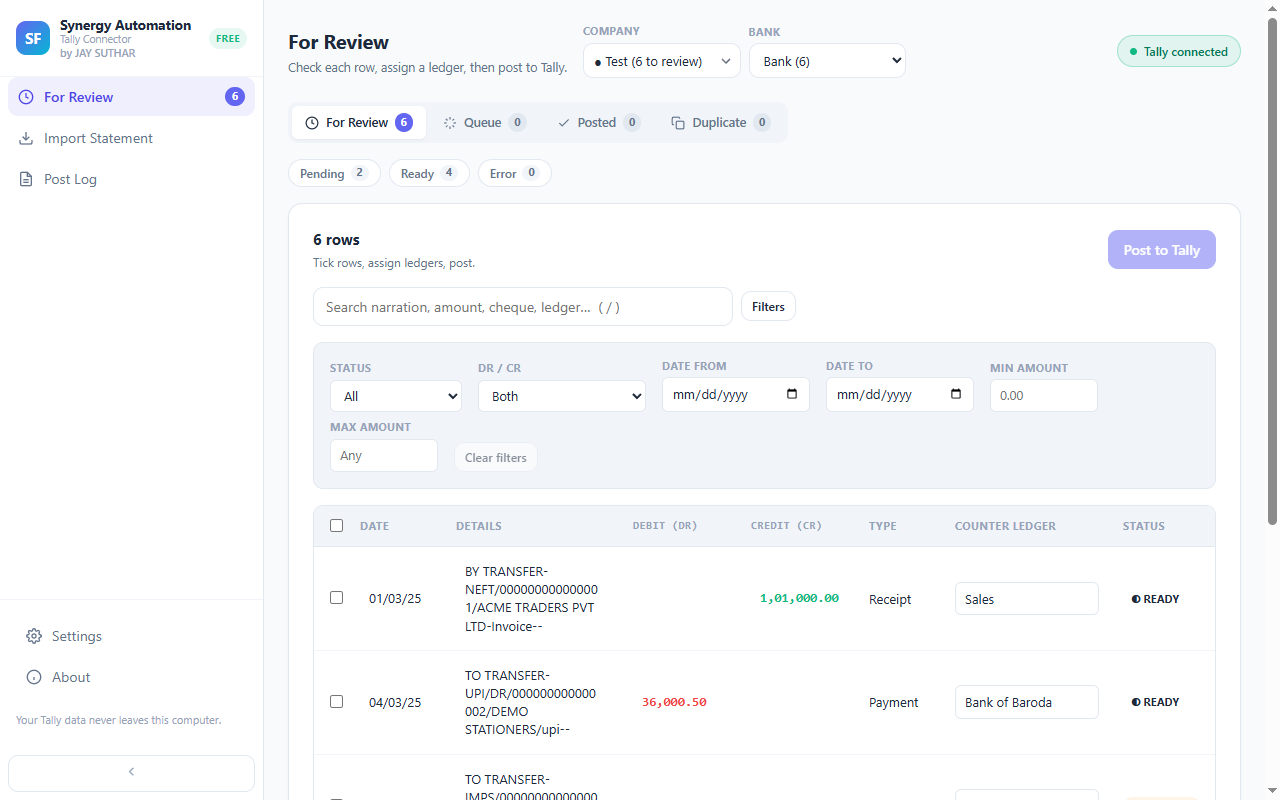
Task: Click the Date To input
Action: (x=900, y=394)
